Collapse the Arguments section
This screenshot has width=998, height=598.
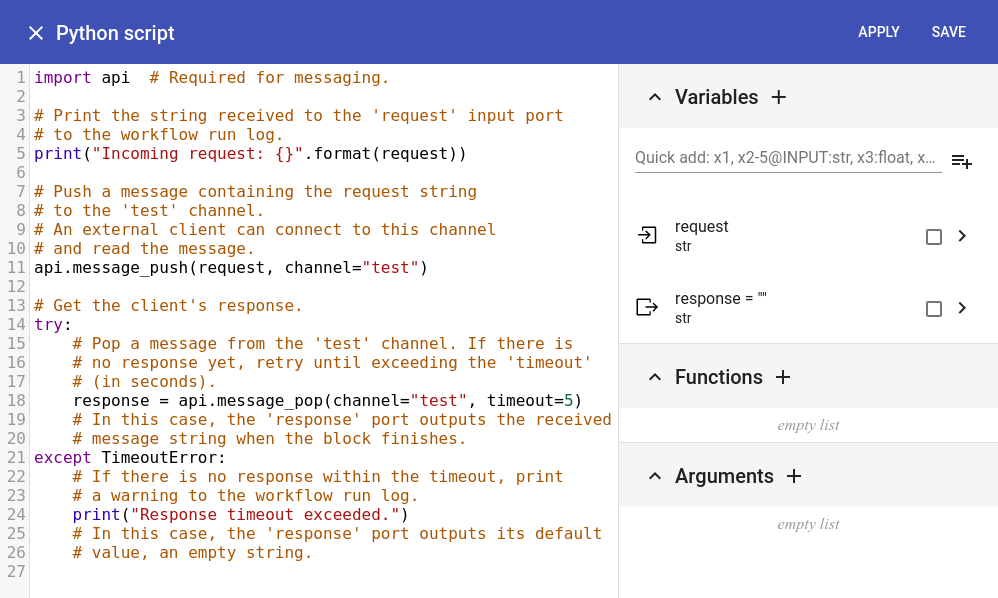click(655, 476)
